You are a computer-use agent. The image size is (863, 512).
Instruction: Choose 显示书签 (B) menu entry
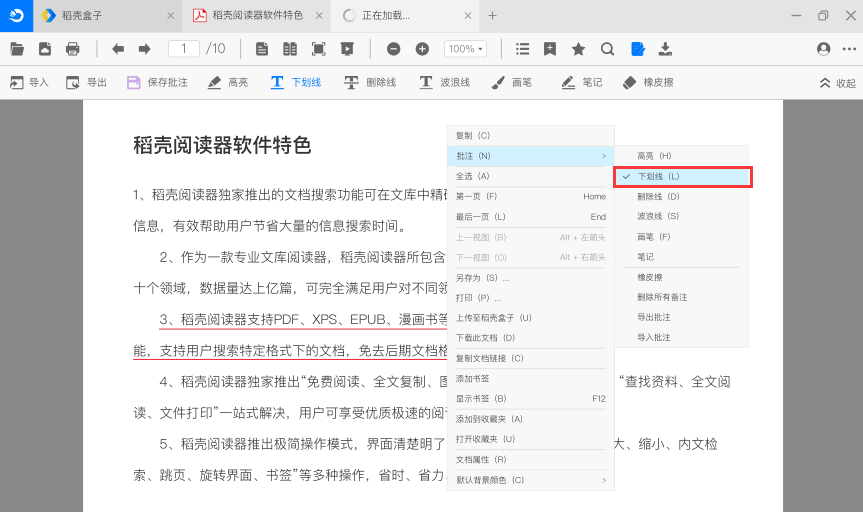[x=531, y=399]
